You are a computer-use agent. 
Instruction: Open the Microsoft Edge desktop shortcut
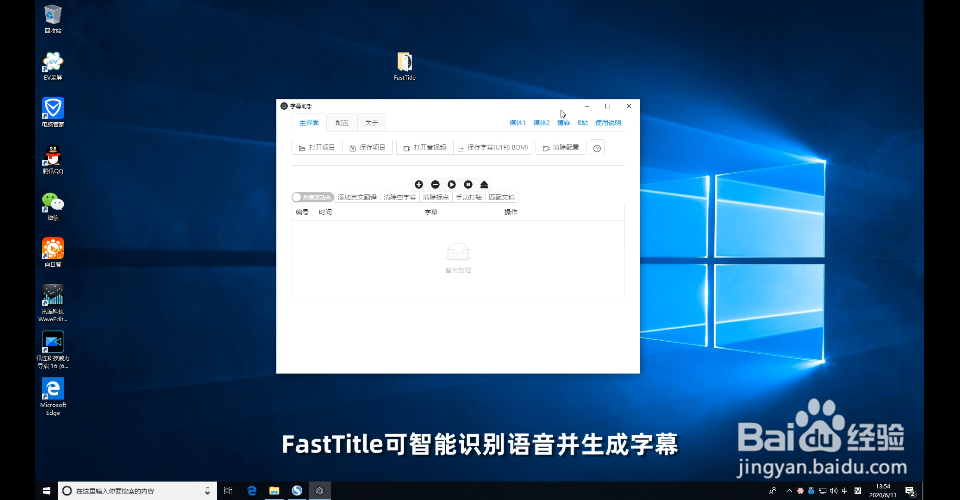pos(53,397)
